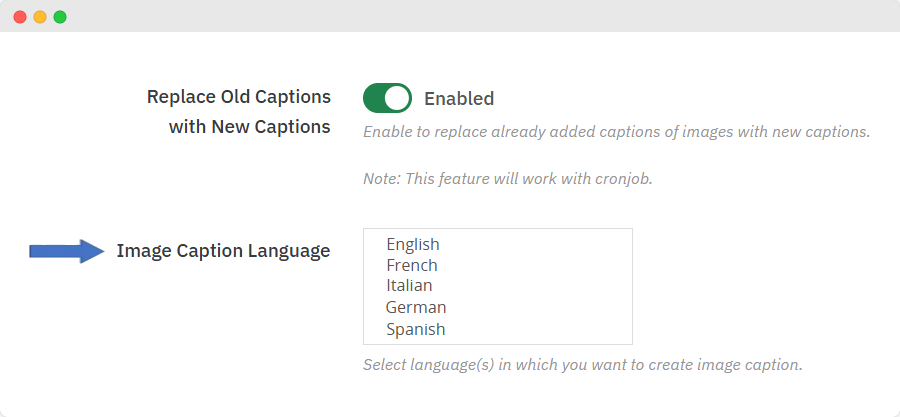Click the "Replace Old Captions" label line
900x417 pixels.
[x=238, y=97]
